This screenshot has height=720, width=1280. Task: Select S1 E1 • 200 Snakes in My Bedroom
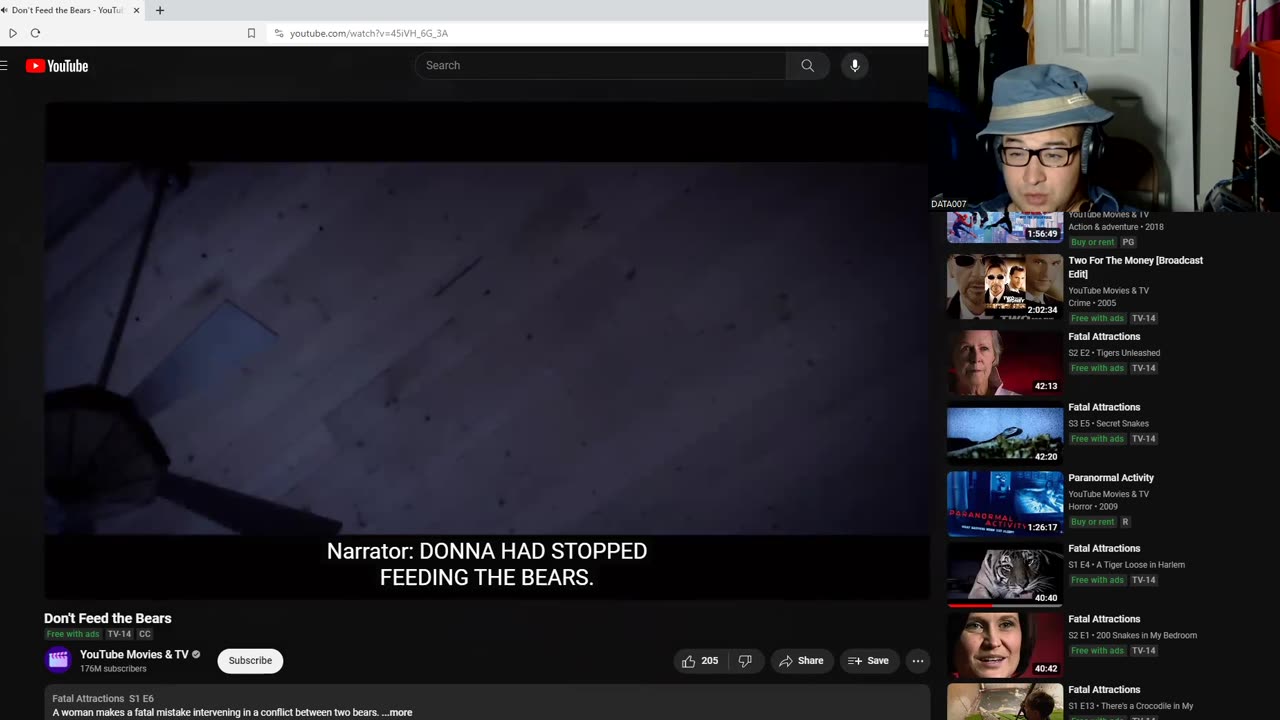1132,636
